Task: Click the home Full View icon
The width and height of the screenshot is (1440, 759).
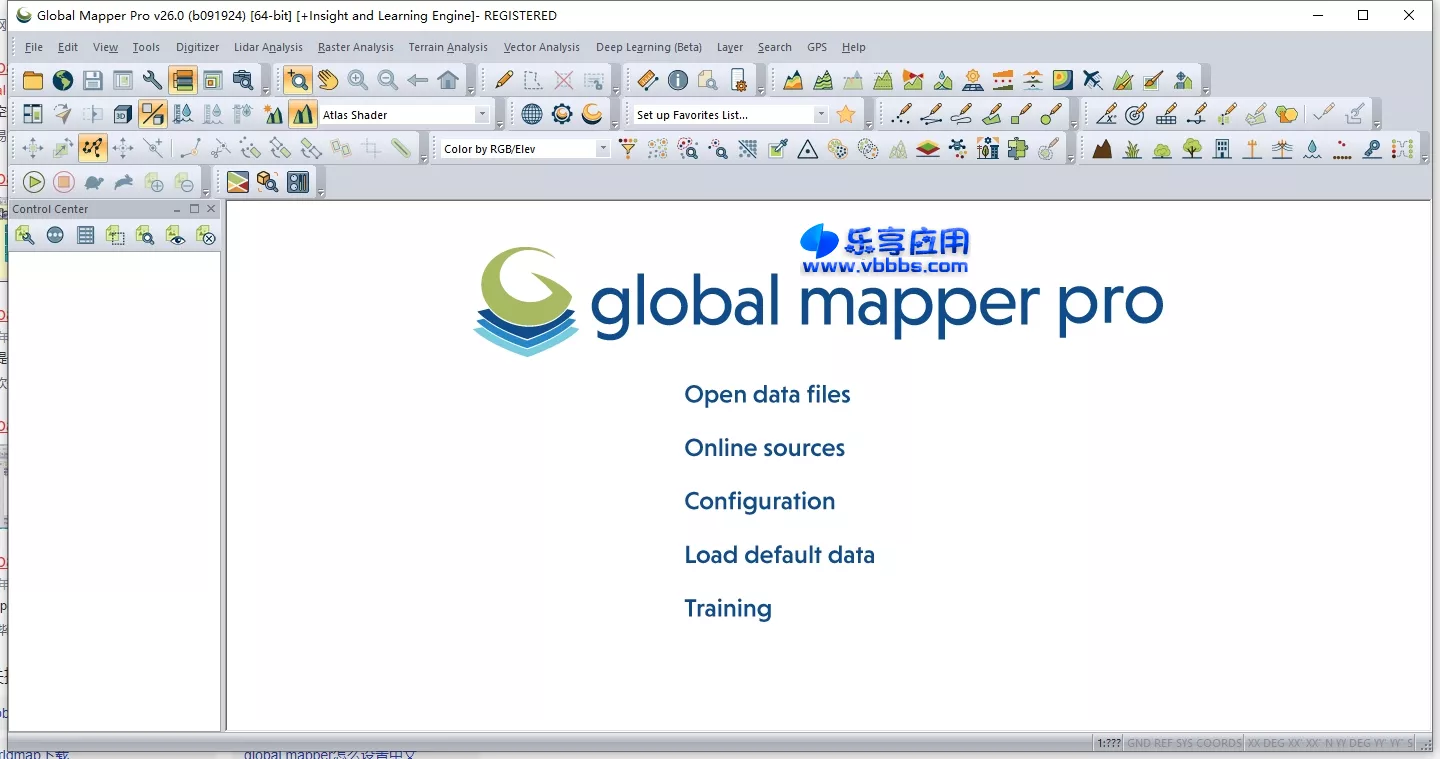Action: (449, 78)
